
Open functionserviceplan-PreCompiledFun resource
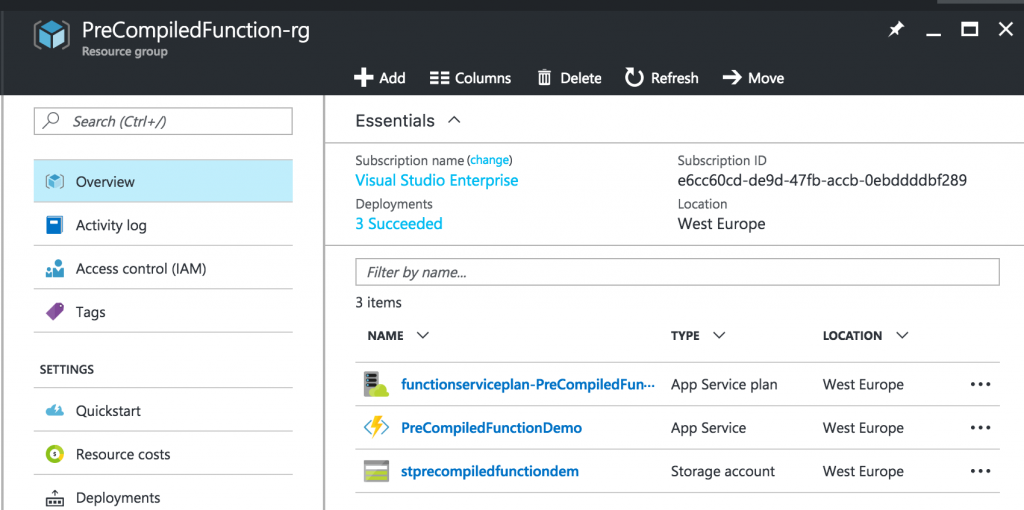[x=528, y=385]
